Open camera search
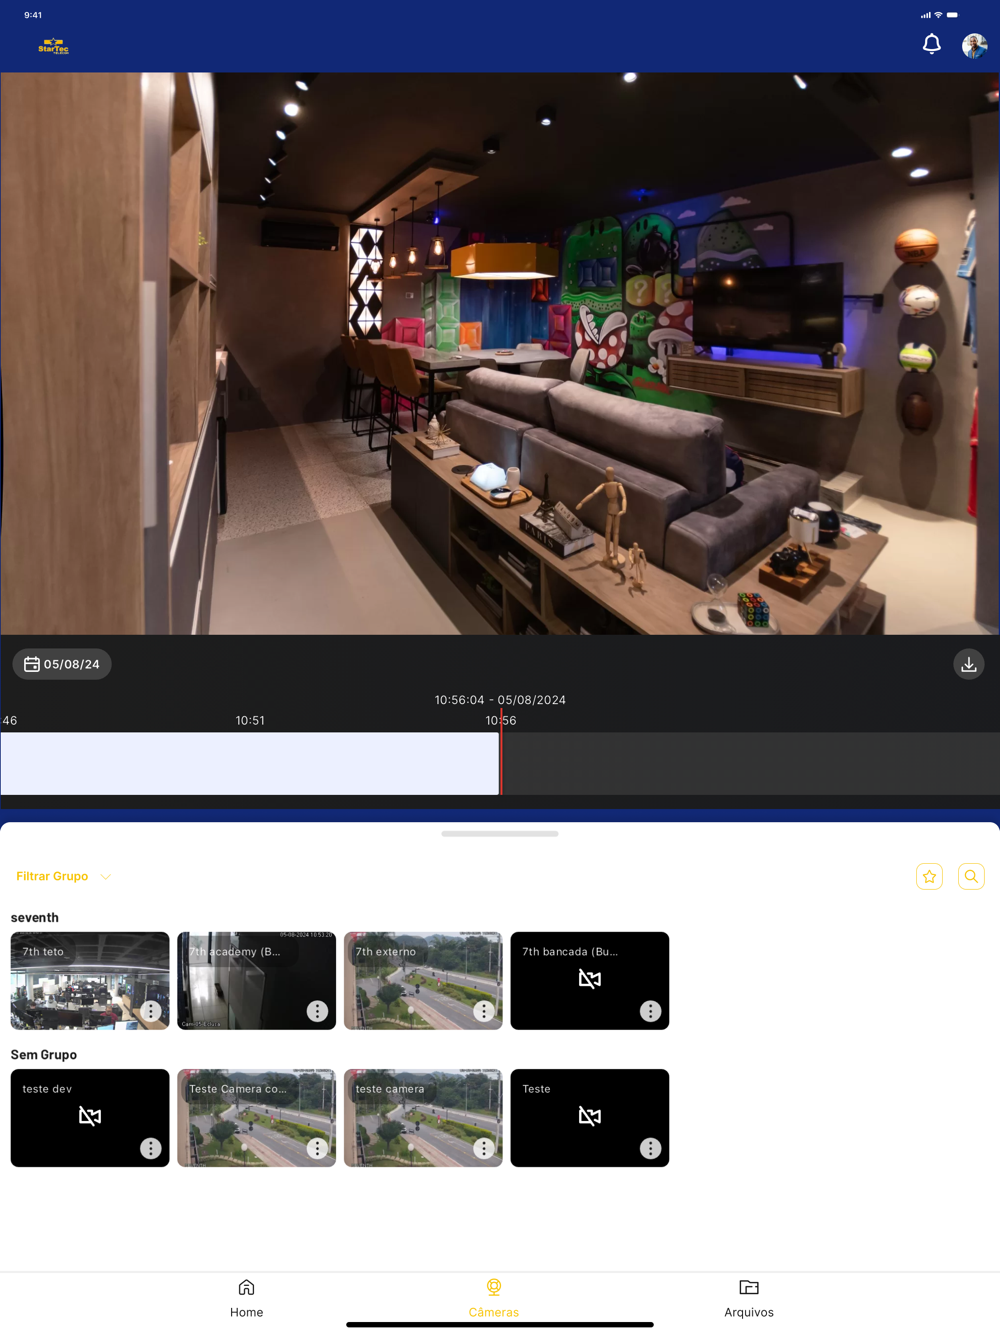This screenshot has width=1000, height=1334. click(971, 876)
